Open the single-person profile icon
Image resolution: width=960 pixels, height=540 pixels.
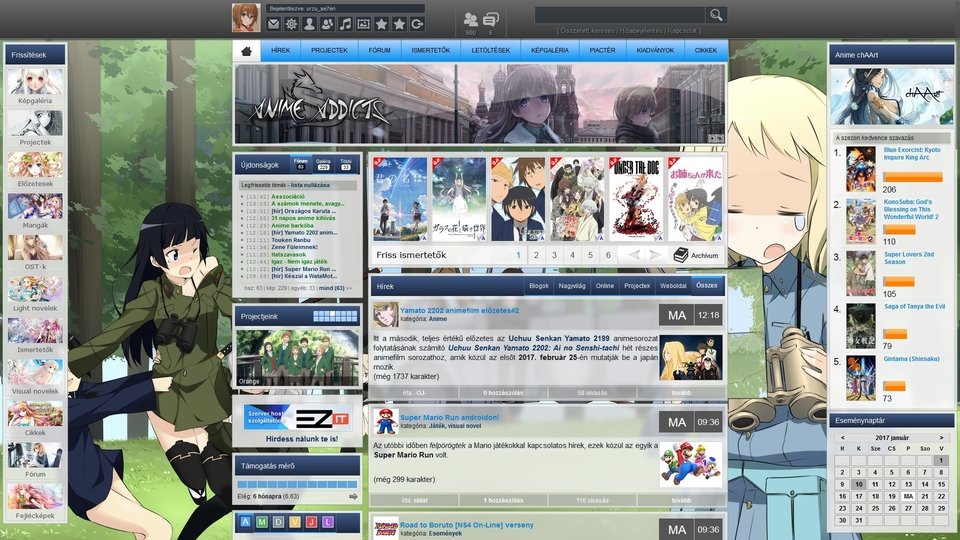(x=309, y=24)
